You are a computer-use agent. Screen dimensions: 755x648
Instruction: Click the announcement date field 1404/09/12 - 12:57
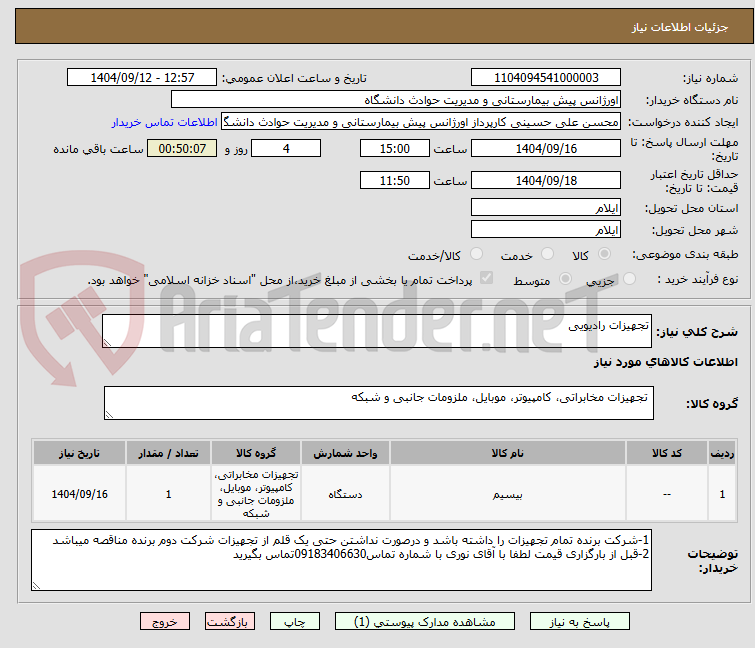[142, 78]
